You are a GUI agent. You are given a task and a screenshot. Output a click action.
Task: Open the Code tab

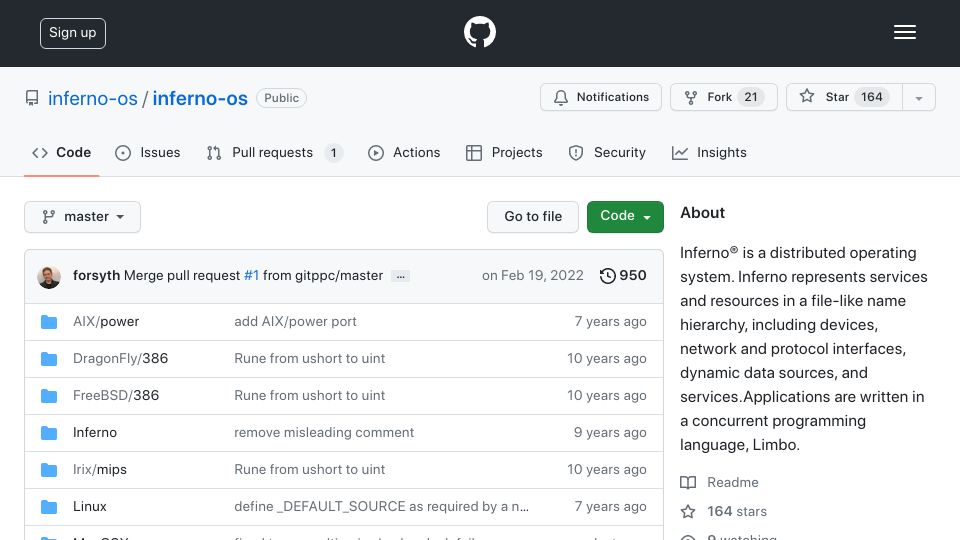pyautogui.click(x=62, y=152)
